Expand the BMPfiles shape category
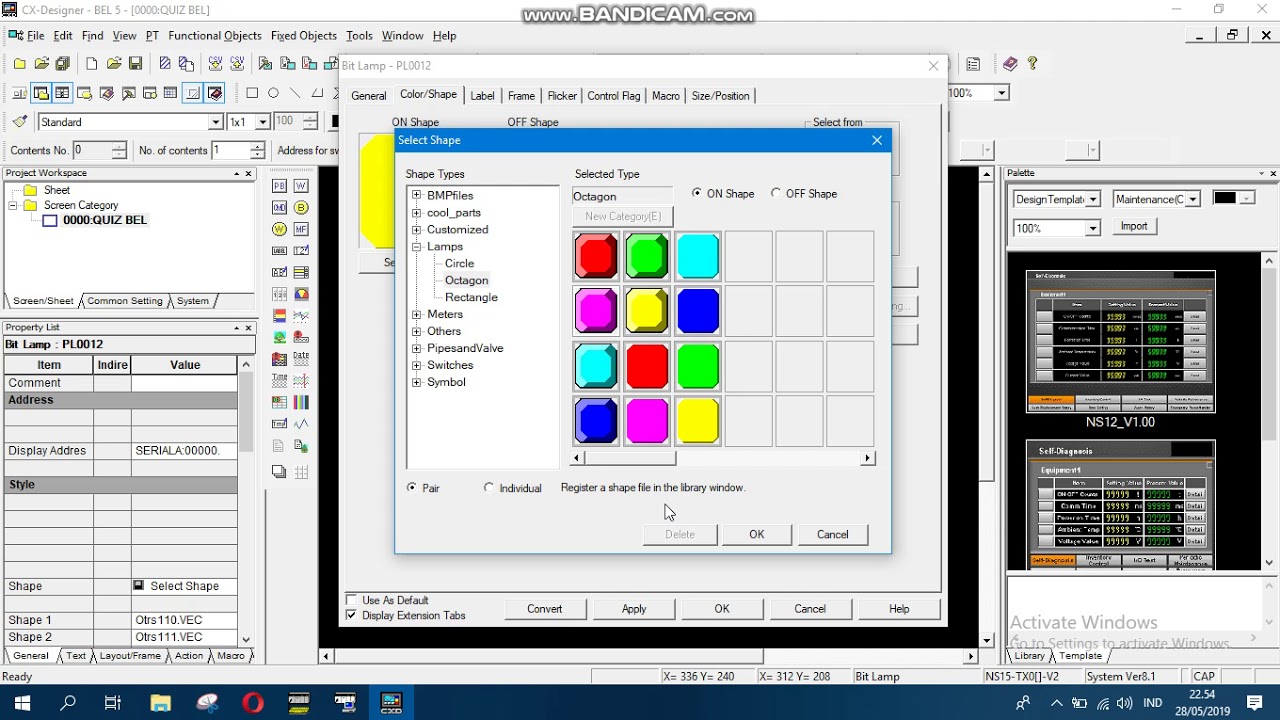1280x720 pixels. coord(417,195)
